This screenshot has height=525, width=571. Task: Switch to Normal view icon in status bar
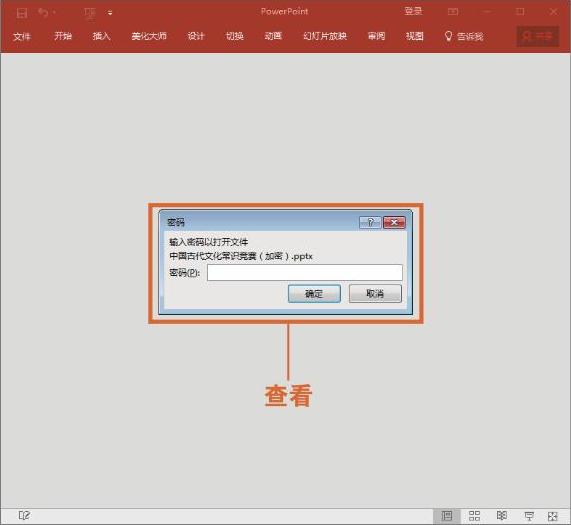click(x=447, y=516)
